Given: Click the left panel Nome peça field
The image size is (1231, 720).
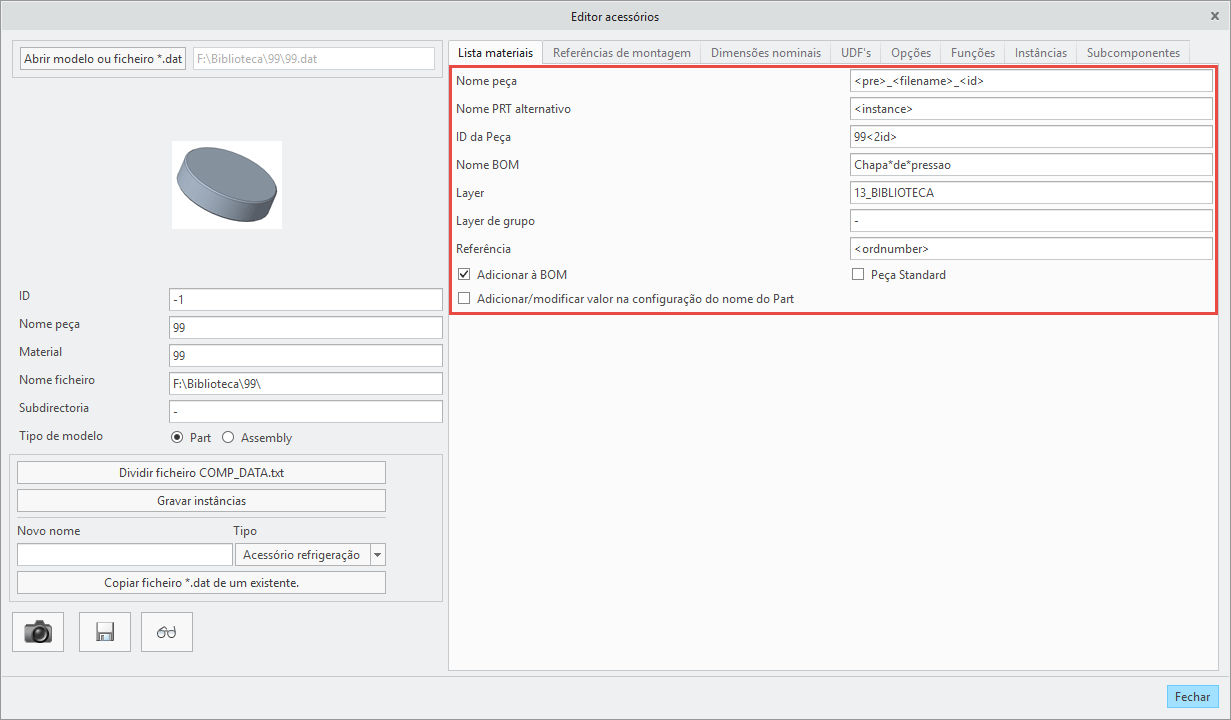Looking at the screenshot, I should 305,328.
